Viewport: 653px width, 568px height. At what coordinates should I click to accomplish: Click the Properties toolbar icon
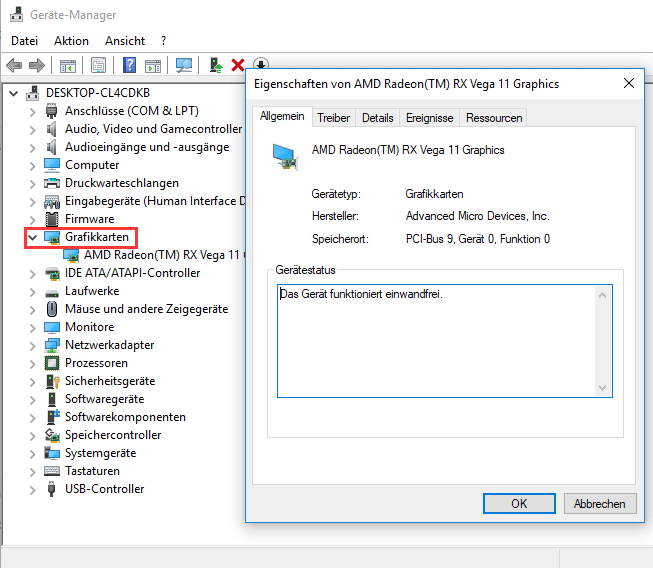click(x=98, y=65)
